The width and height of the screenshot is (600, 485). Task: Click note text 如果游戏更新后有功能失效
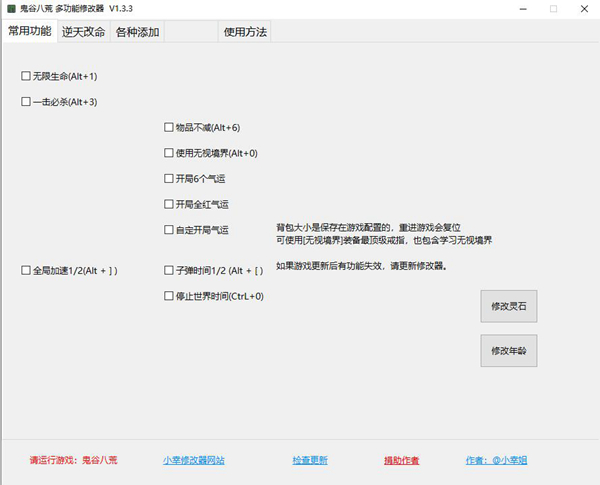click(329, 266)
